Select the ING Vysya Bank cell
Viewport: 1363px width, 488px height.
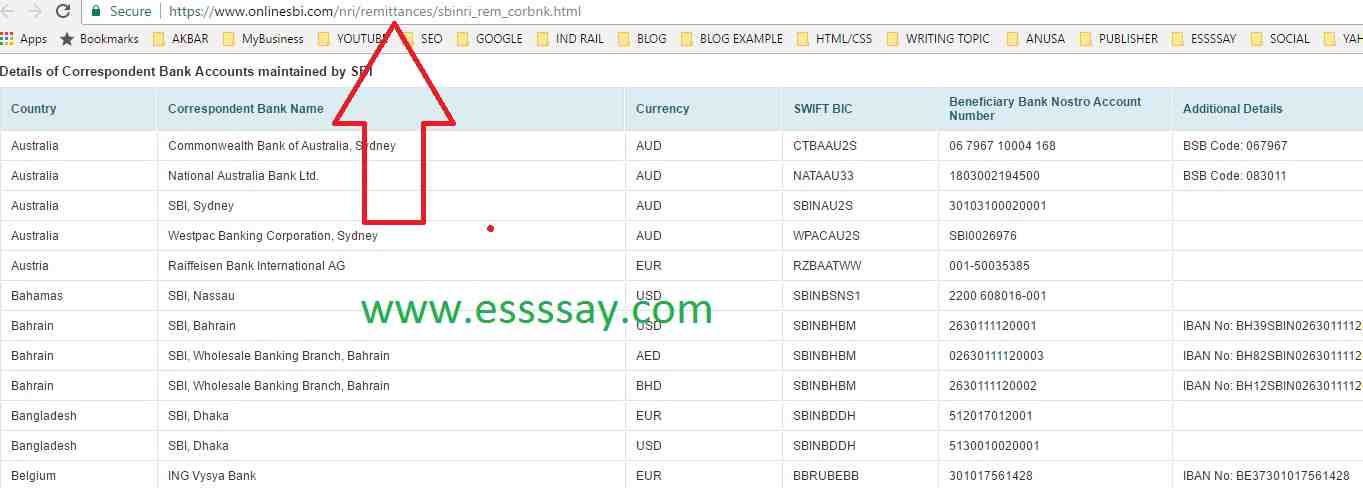click(391, 476)
